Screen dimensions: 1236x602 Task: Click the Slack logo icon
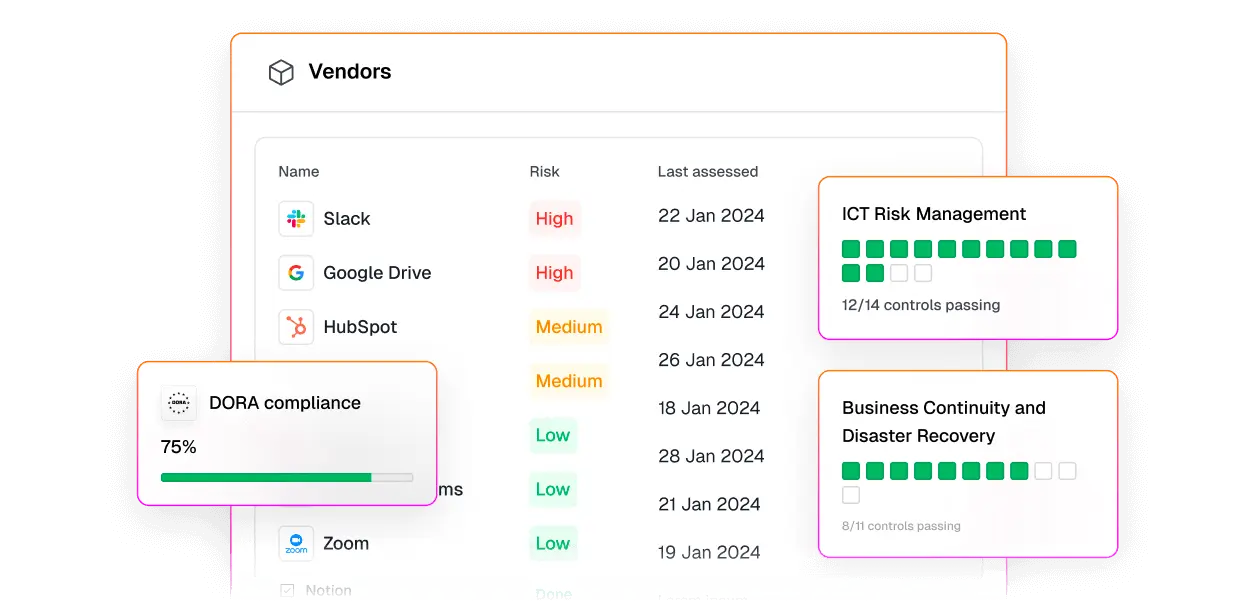point(296,219)
